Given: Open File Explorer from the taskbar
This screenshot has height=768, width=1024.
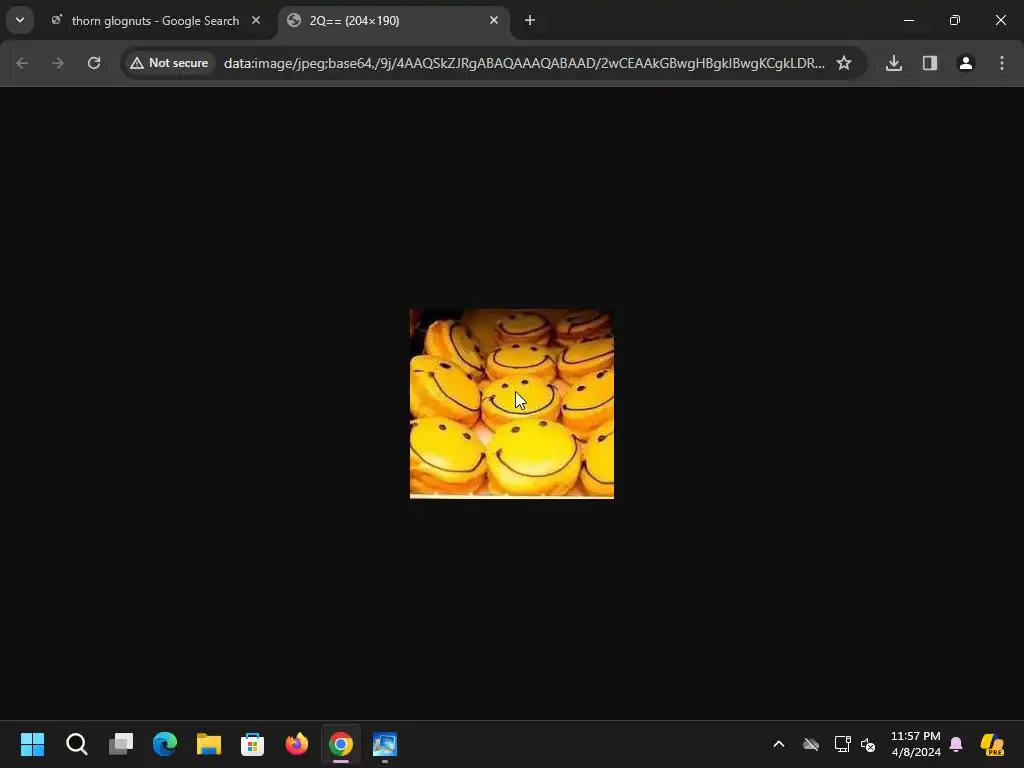Looking at the screenshot, I should (209, 744).
